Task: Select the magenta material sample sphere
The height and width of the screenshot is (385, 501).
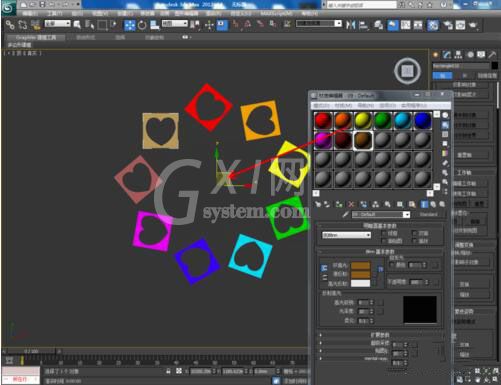Action: click(323, 140)
